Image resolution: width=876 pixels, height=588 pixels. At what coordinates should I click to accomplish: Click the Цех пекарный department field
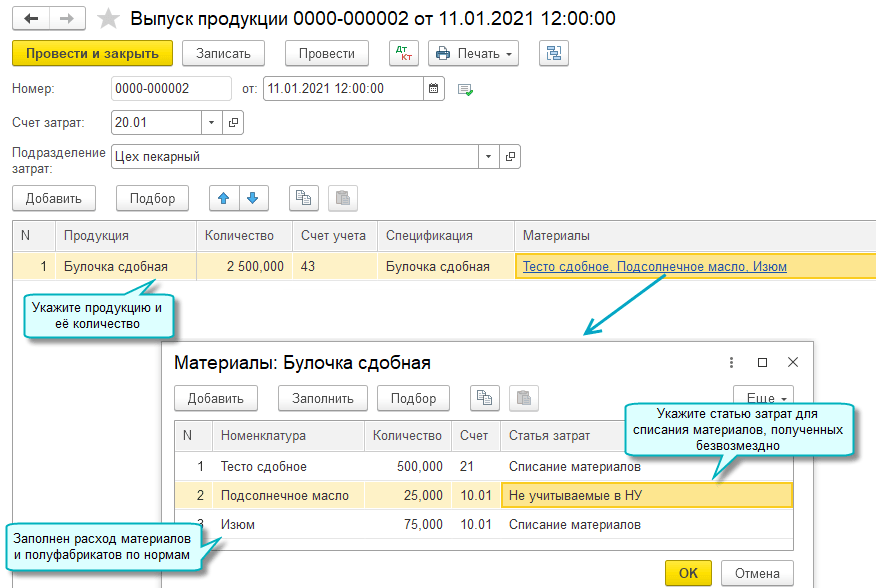(x=295, y=157)
